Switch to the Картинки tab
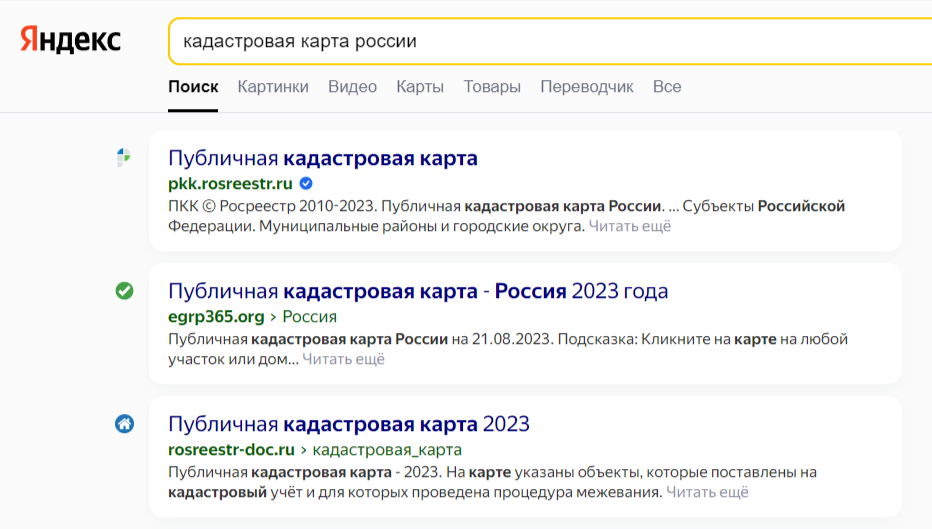The height and width of the screenshot is (529, 932). (273, 87)
